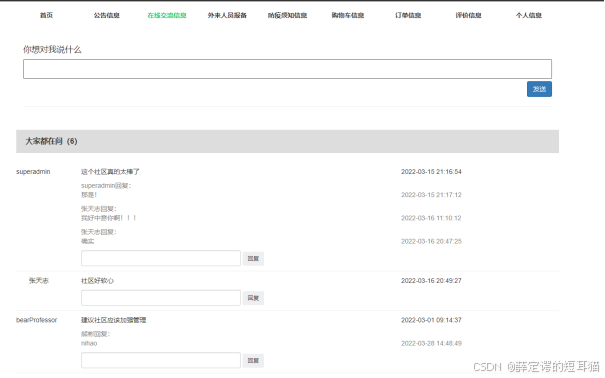
Task: Go to 个人信息 page
Action: pyautogui.click(x=529, y=15)
